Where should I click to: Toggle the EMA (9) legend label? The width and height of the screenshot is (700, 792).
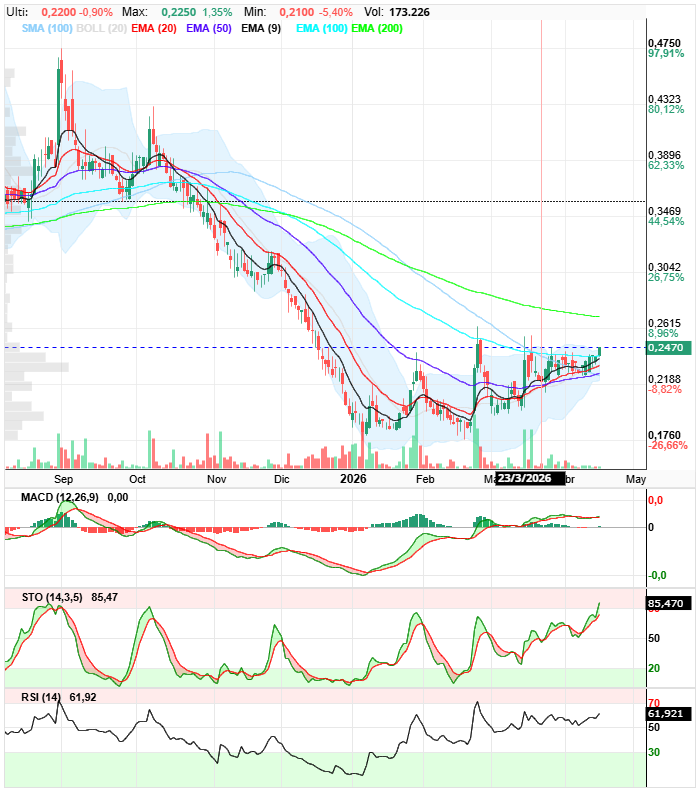[x=261, y=28]
